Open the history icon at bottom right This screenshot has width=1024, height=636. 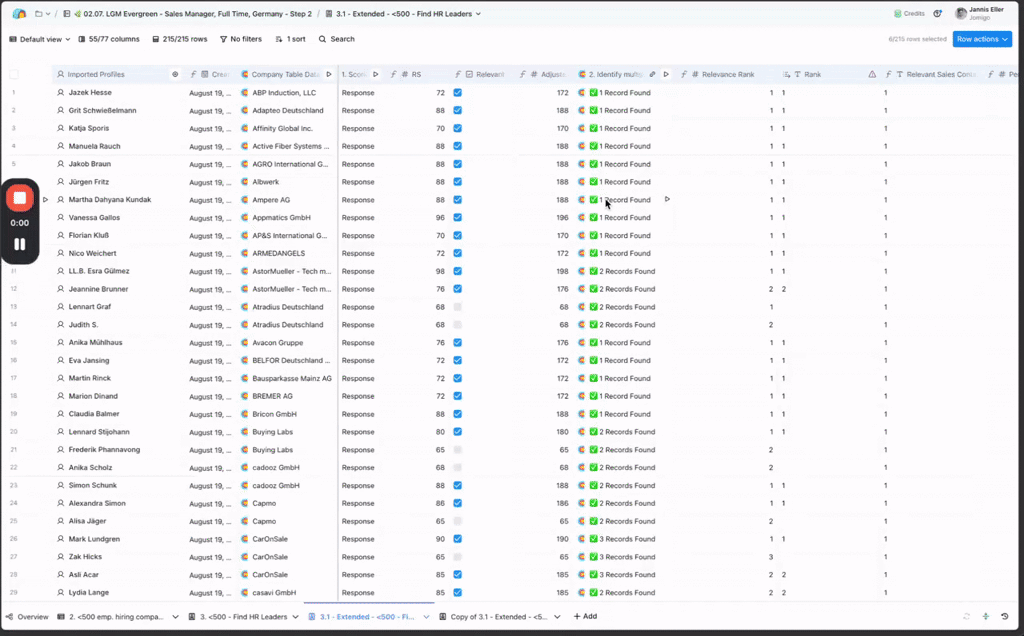point(1005,616)
